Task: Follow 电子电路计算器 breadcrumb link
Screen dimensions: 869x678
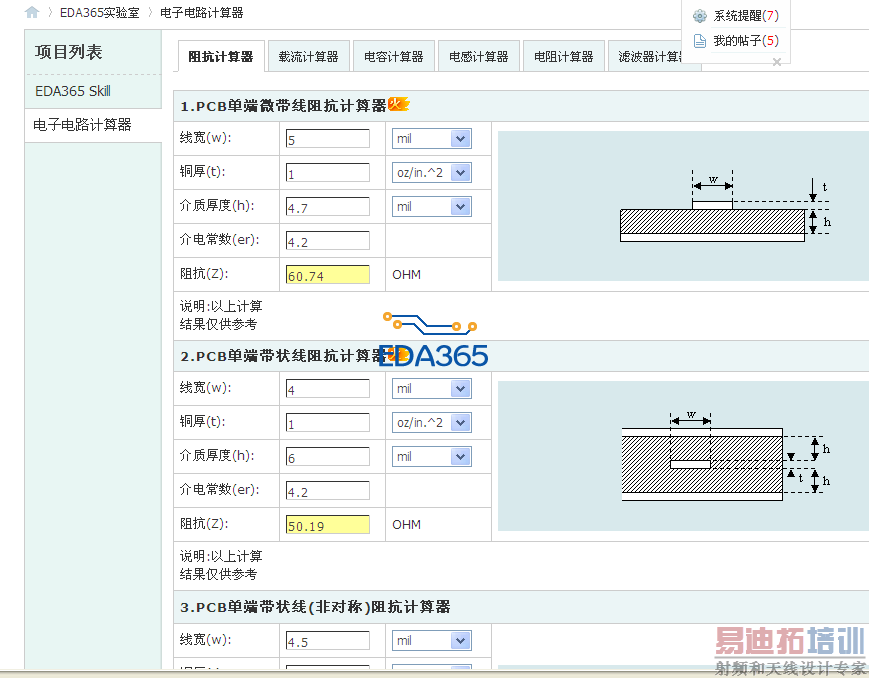Action: tap(202, 12)
